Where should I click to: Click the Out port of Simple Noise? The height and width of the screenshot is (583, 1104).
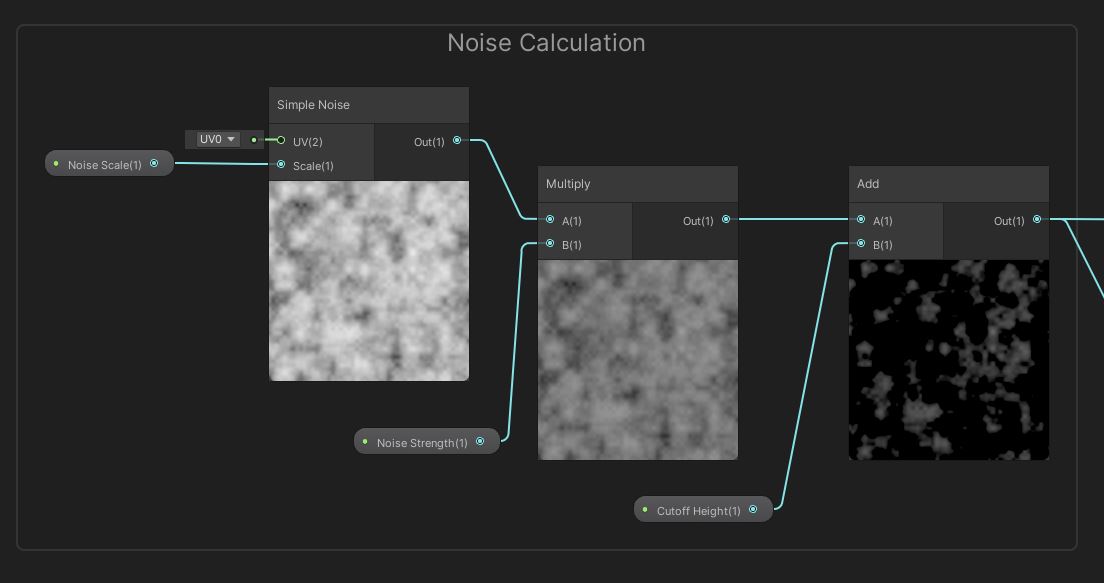(457, 140)
